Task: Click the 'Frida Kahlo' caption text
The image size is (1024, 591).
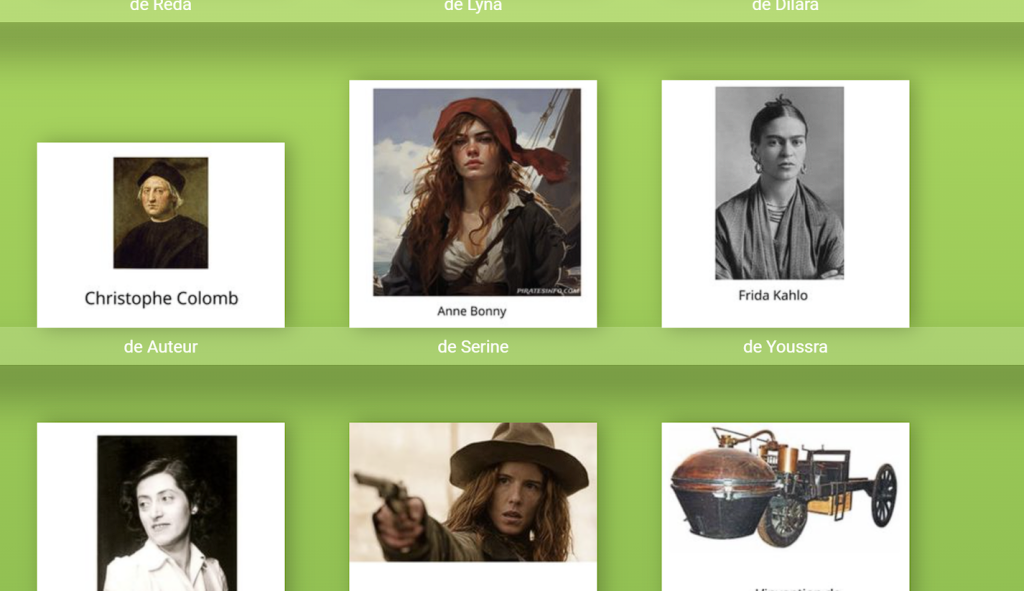Action: [773, 295]
